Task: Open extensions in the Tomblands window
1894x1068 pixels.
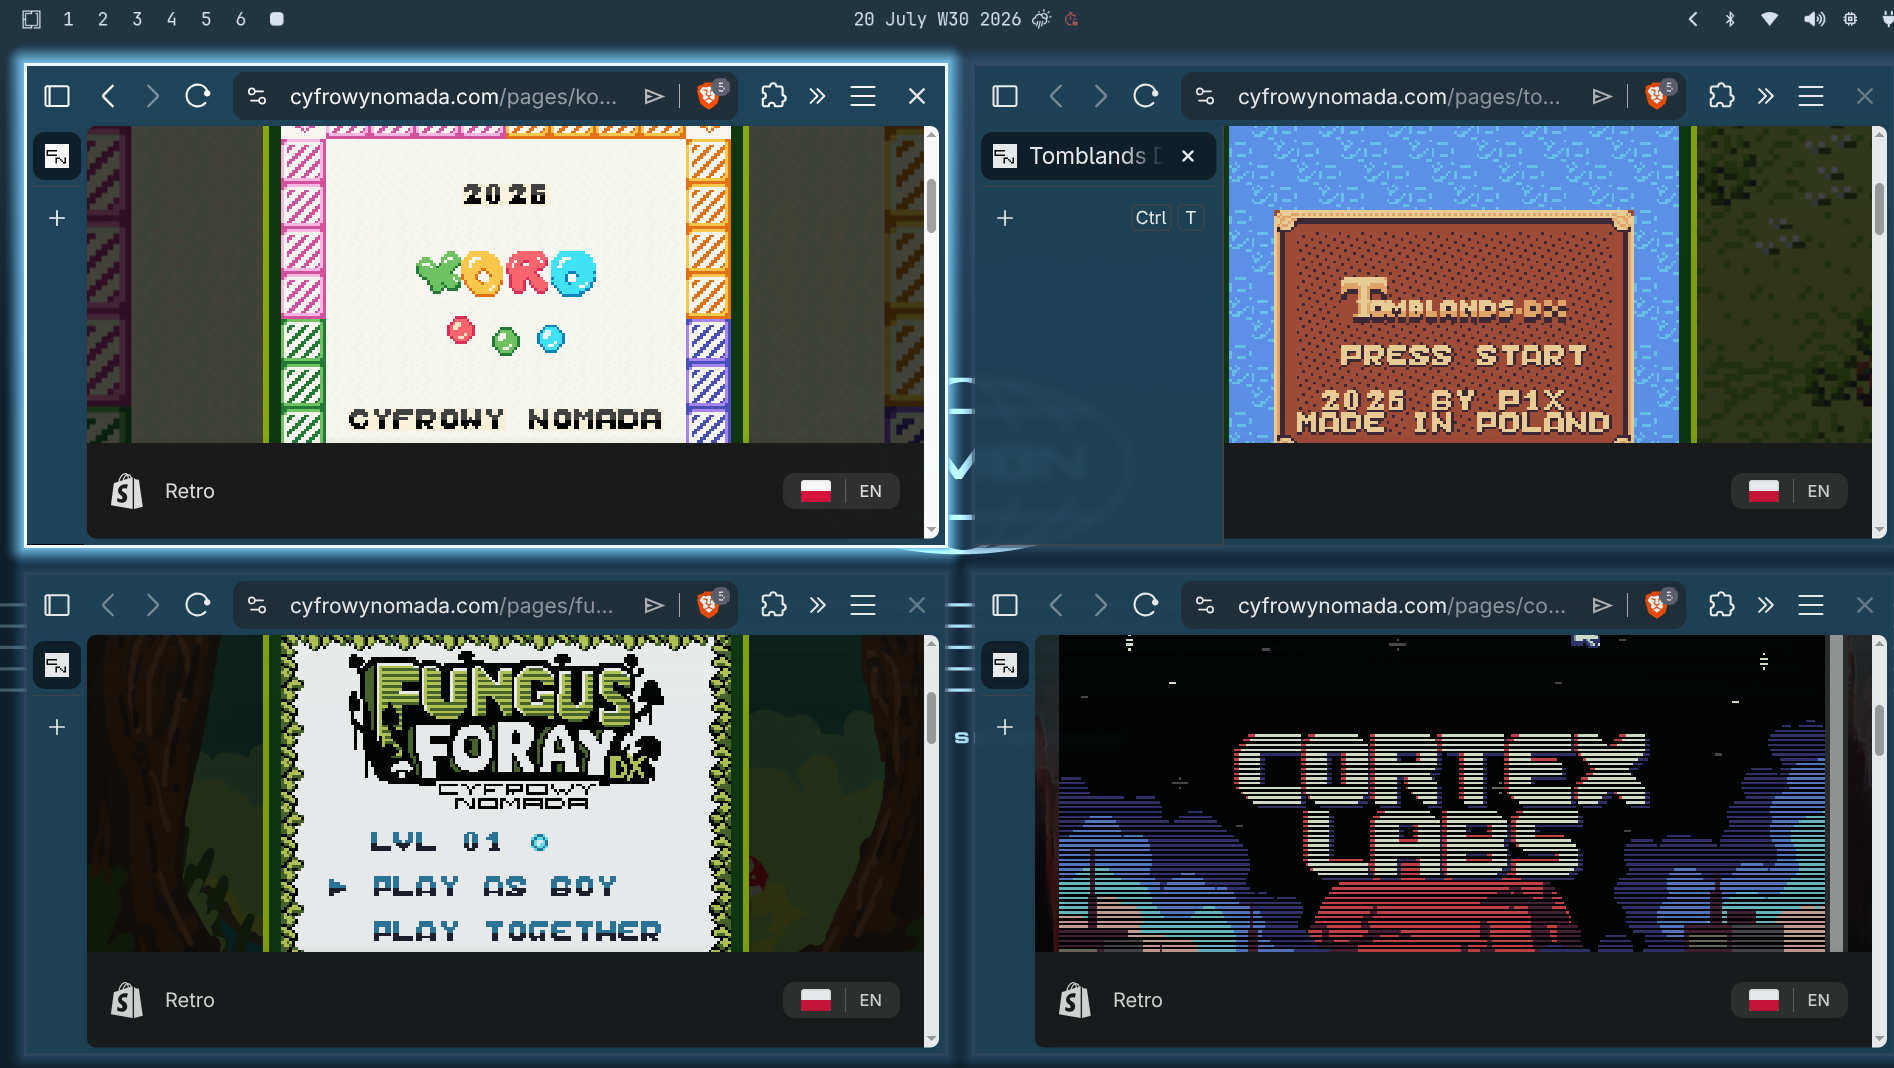Action: [1721, 96]
